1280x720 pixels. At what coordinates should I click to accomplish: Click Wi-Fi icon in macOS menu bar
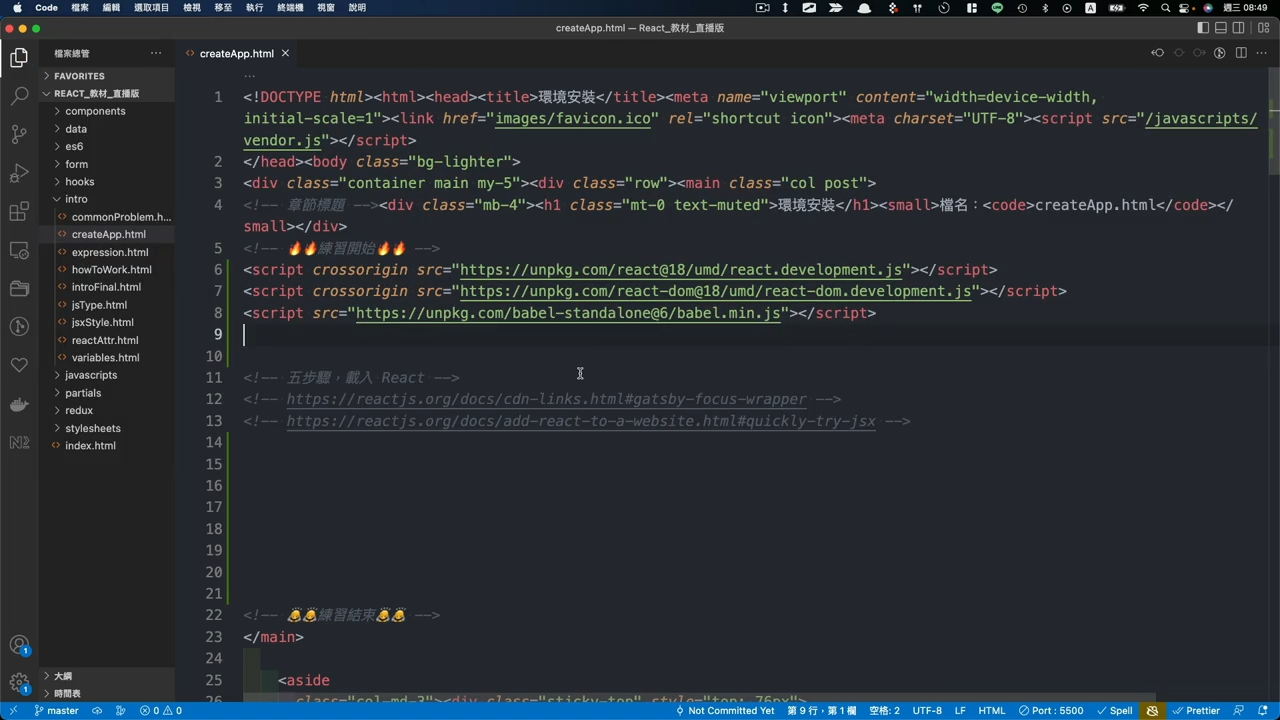pos(1143,8)
